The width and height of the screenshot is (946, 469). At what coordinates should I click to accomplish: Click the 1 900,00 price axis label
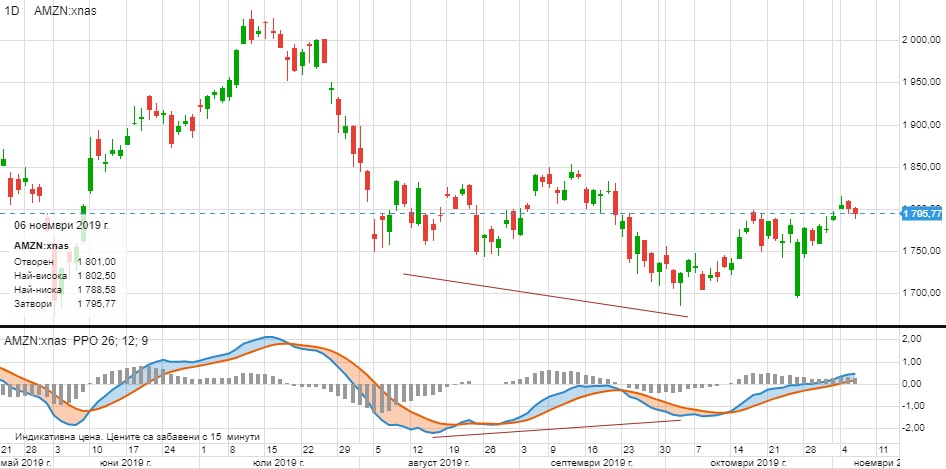click(921, 125)
